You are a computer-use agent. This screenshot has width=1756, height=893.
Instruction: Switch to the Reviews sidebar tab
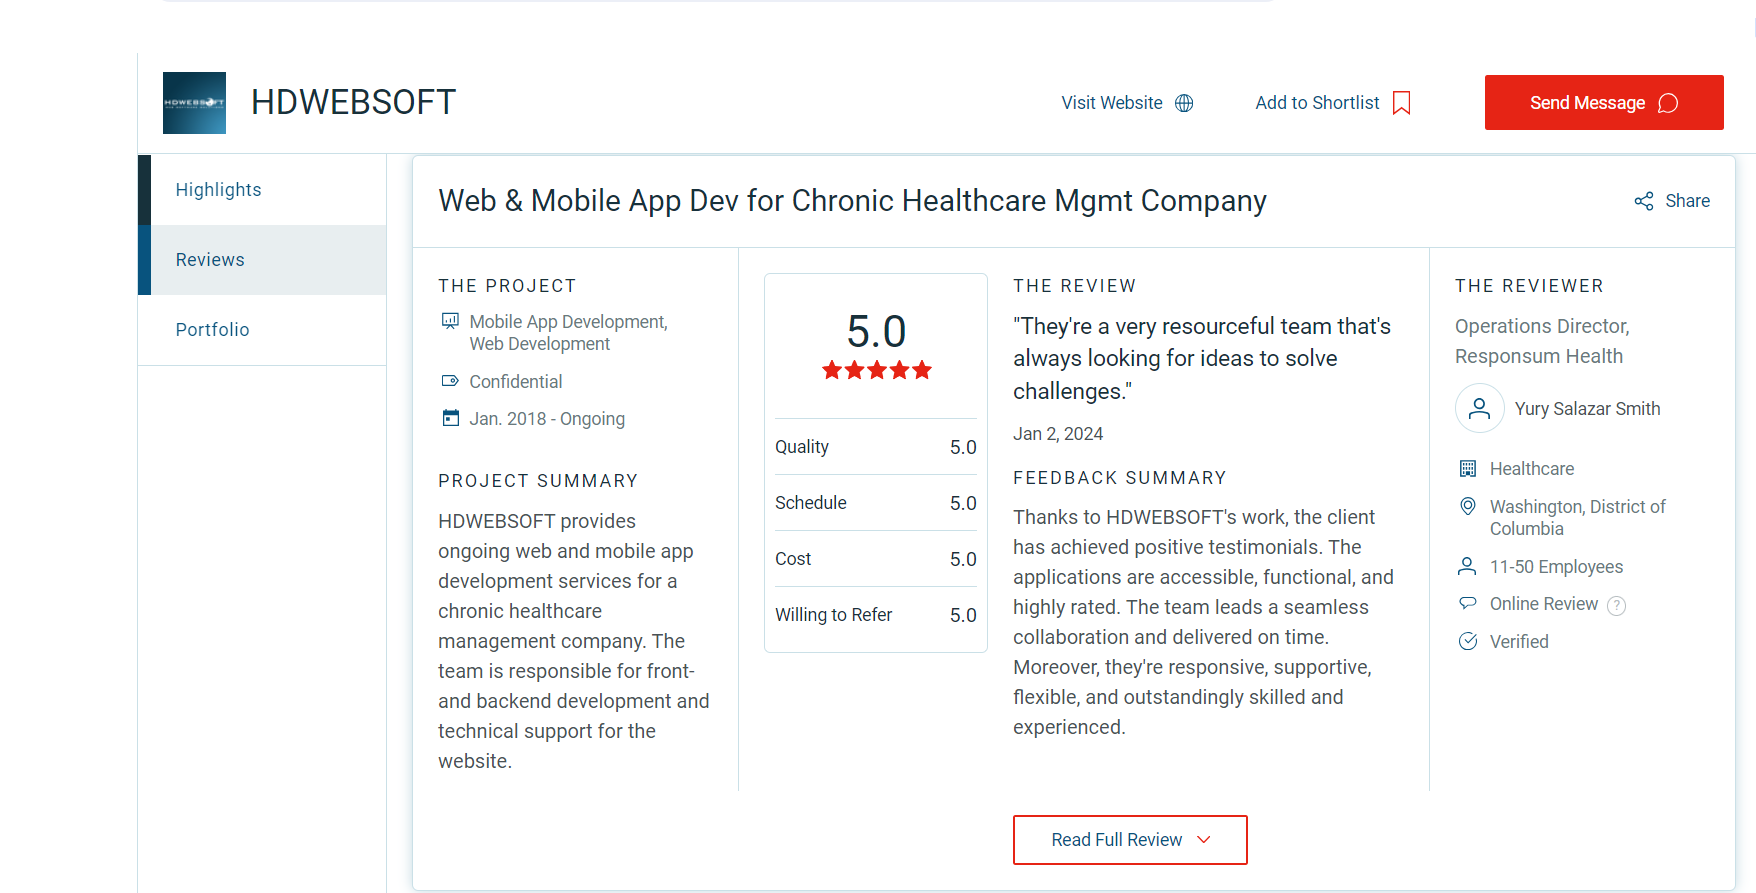click(210, 260)
